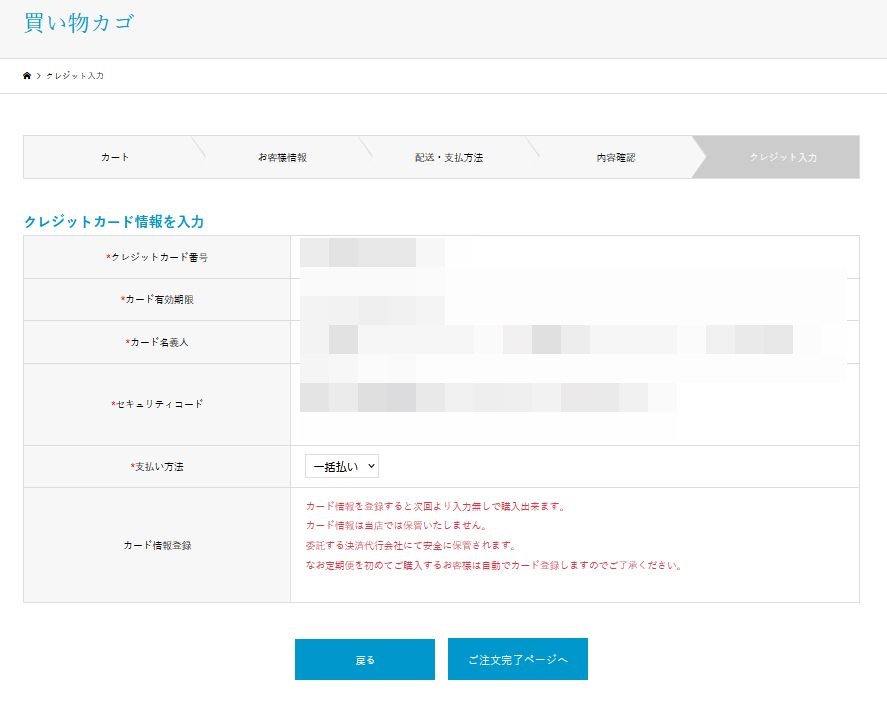Click the note about 次回より入力無しで購入
The image size is (887, 723).
(436, 506)
